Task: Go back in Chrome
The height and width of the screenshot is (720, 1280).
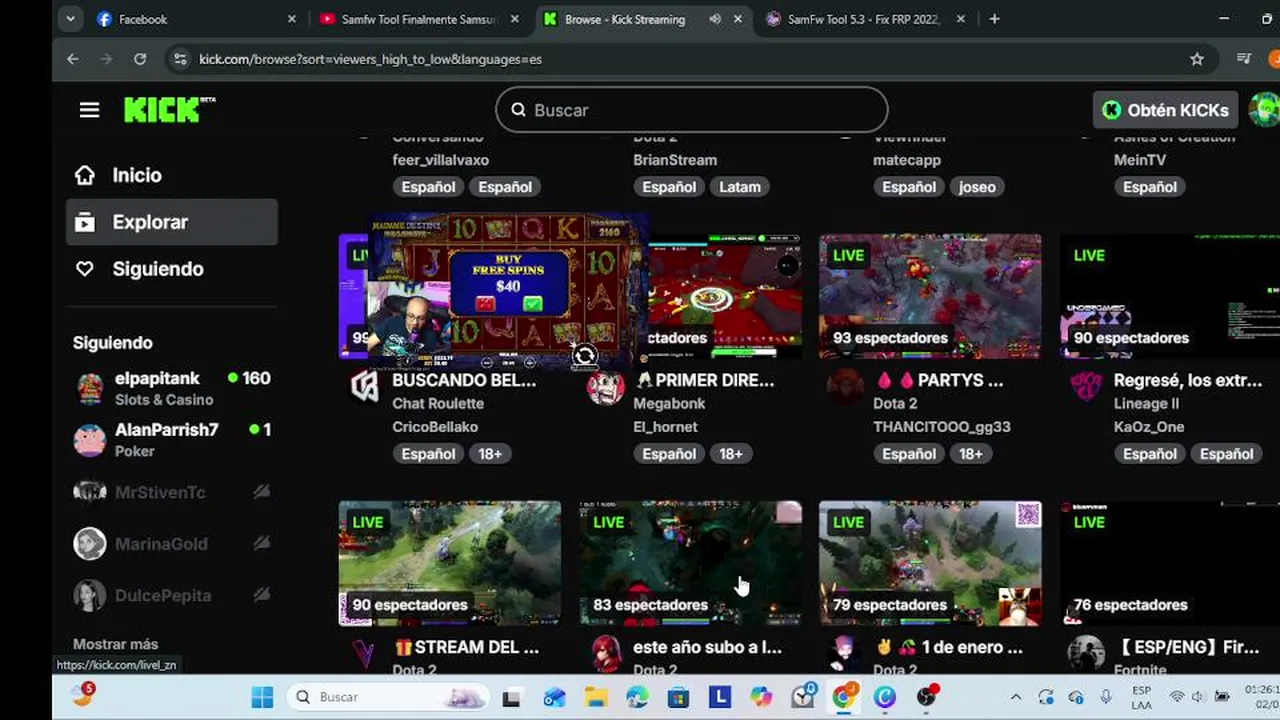Action: point(73,59)
